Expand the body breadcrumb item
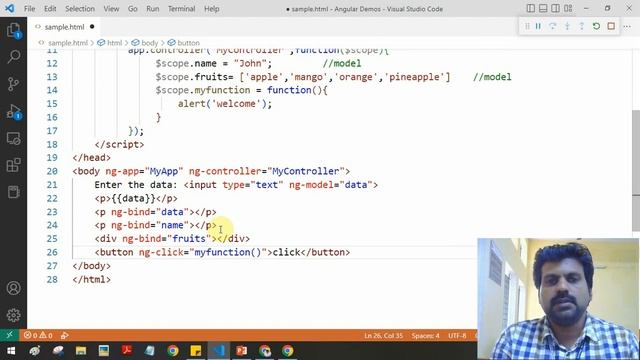The image size is (640, 360). (149, 43)
